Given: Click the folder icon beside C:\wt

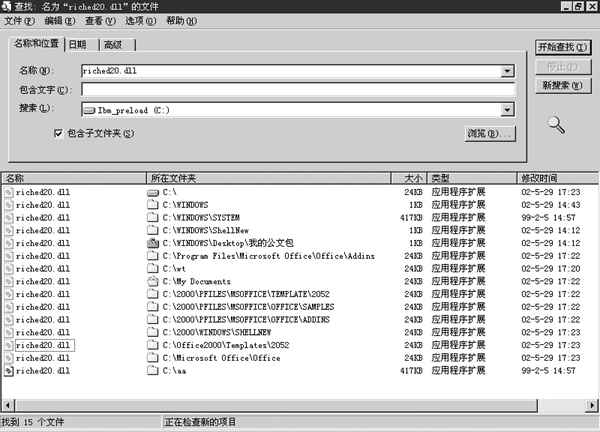Looking at the screenshot, I should (153, 269).
